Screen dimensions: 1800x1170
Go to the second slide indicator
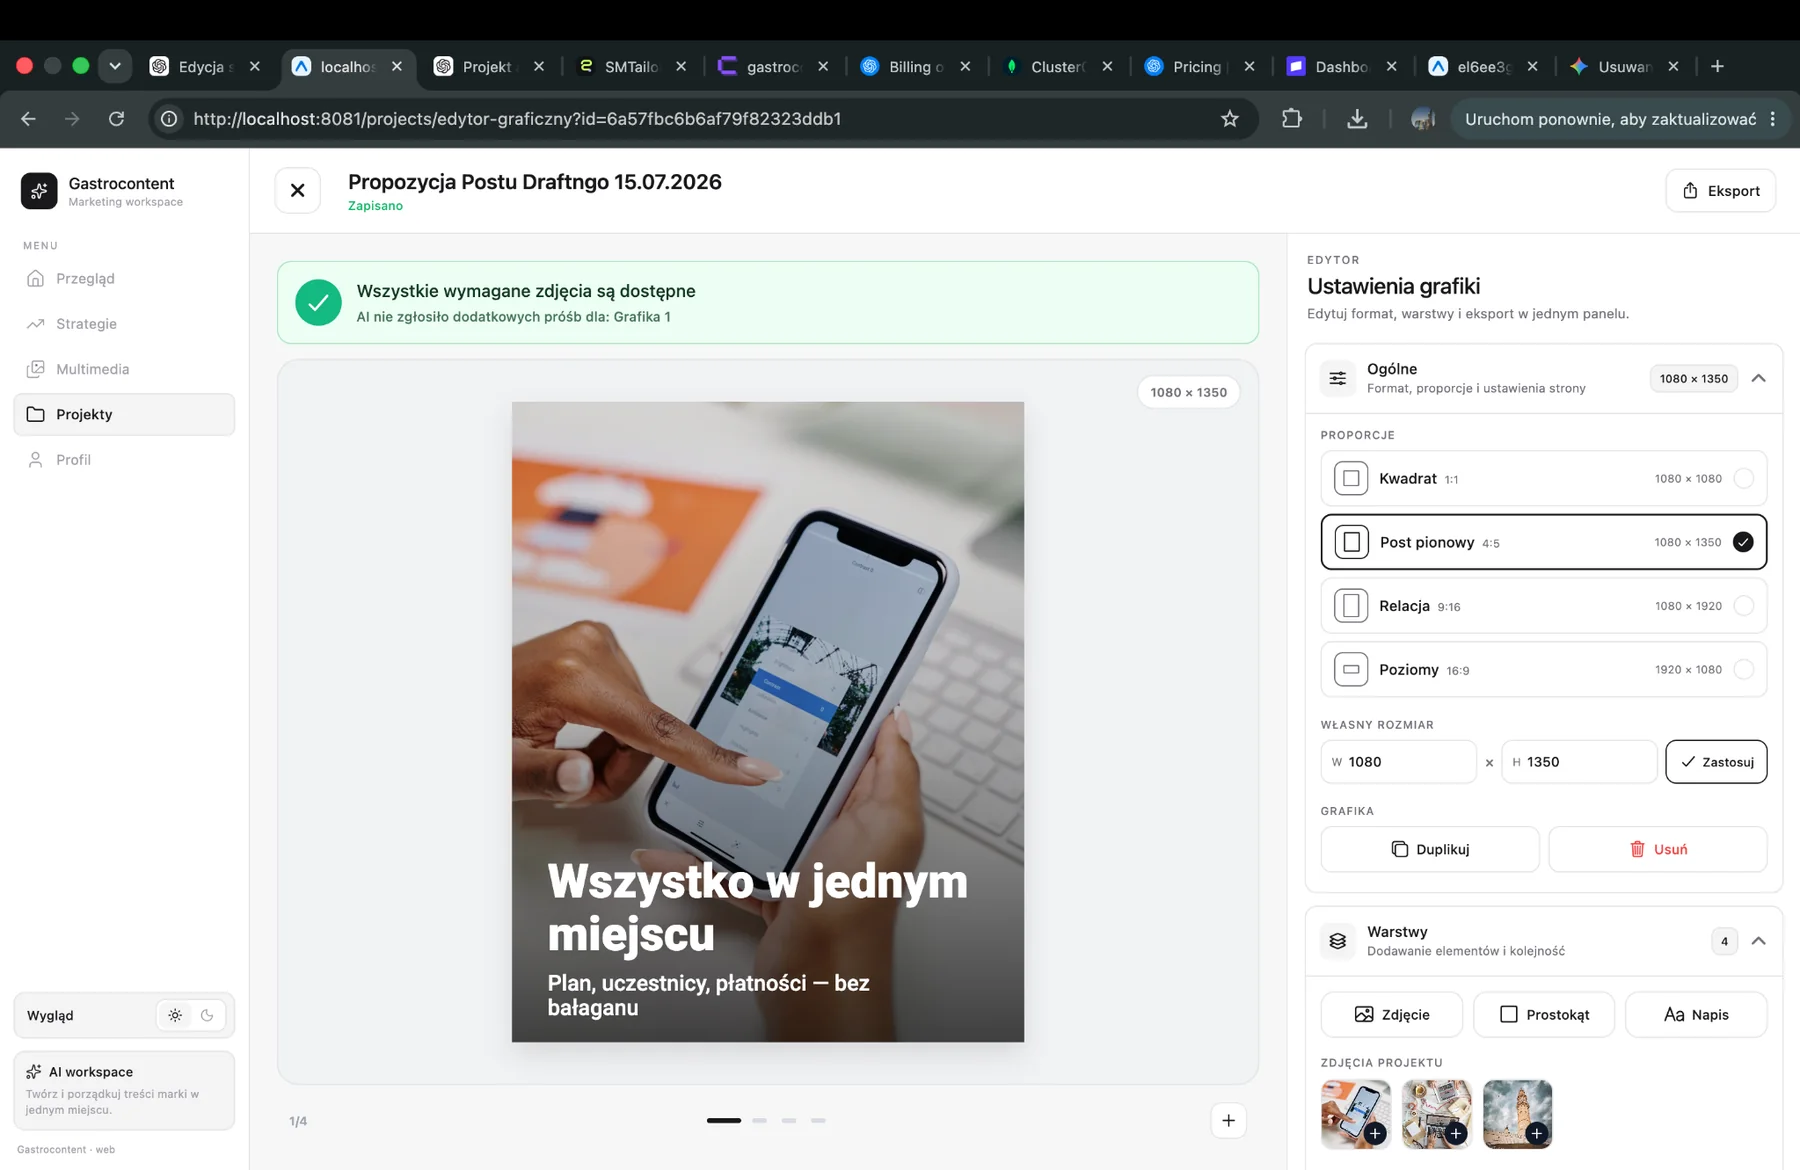(759, 1120)
